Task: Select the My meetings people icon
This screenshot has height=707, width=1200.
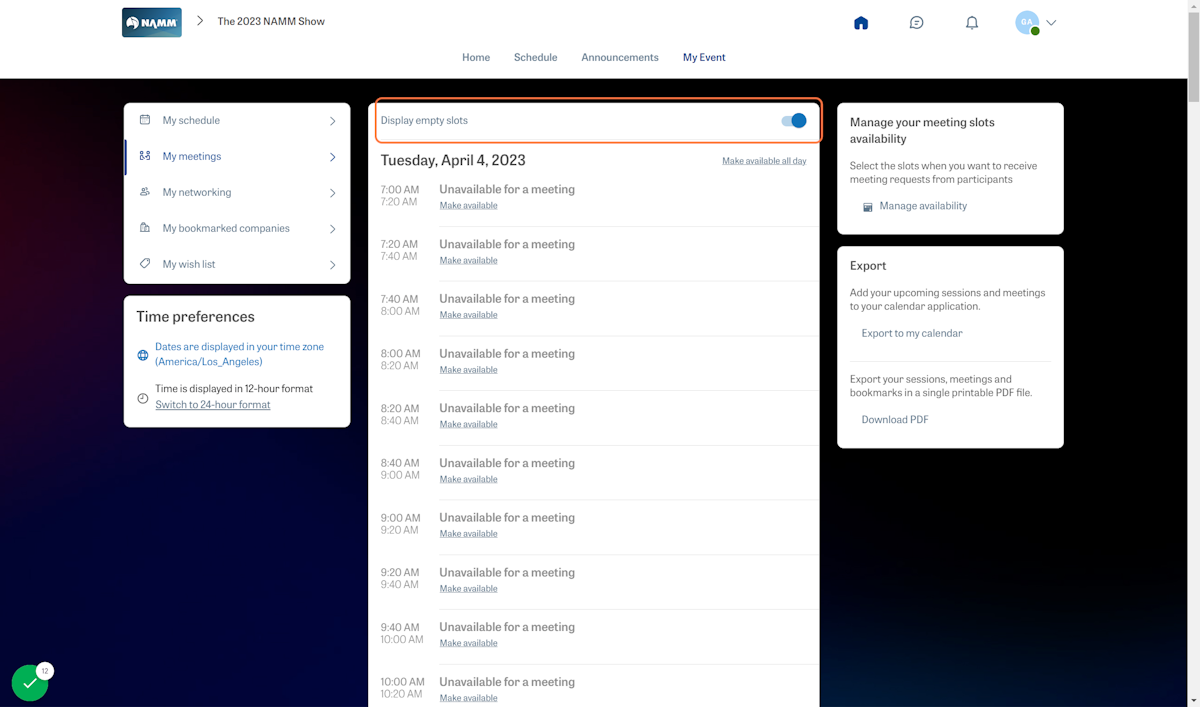Action: (x=143, y=156)
